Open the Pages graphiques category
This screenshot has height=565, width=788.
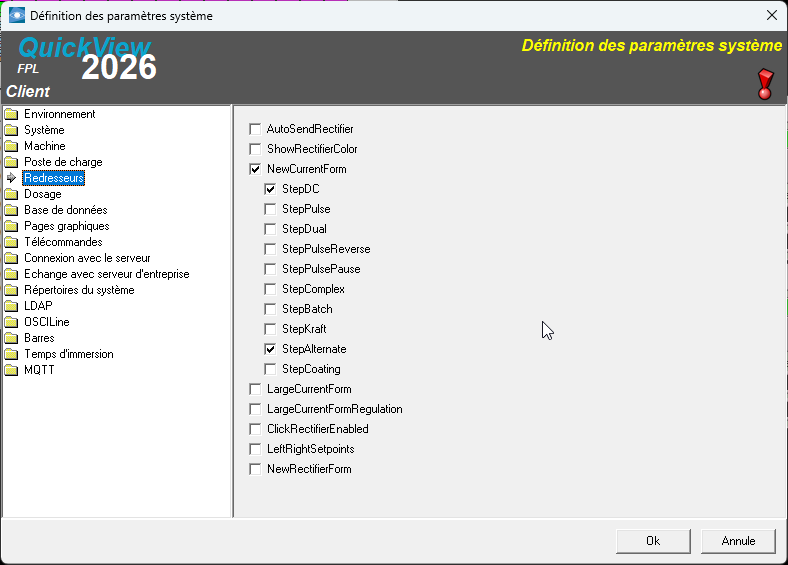pos(67,226)
